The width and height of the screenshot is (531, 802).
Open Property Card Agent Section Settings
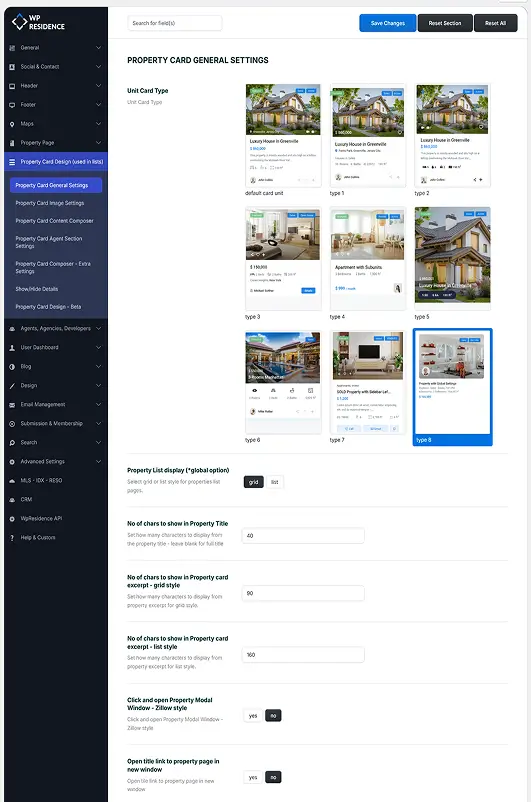[x=49, y=242]
